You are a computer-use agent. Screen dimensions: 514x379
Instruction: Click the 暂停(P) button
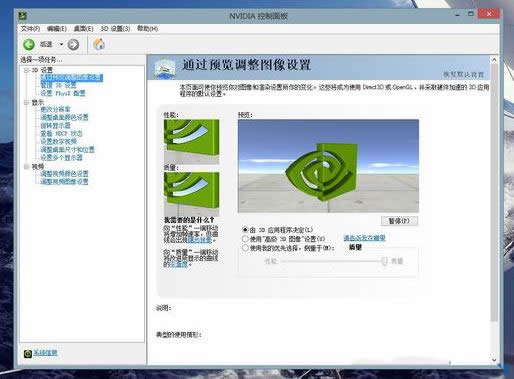click(x=399, y=221)
